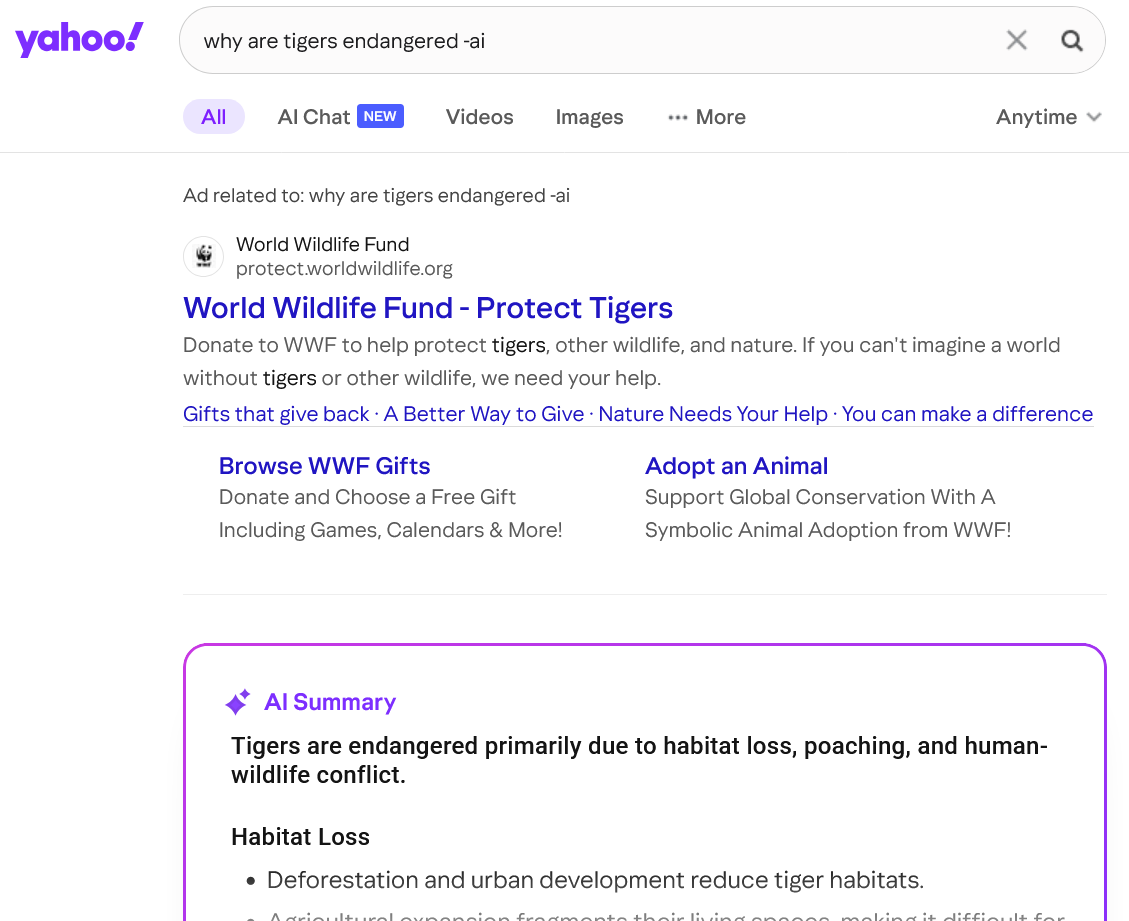Click the 'Tigers are endangered primarily' summary sentence
This screenshot has width=1129, height=921.
point(639,760)
